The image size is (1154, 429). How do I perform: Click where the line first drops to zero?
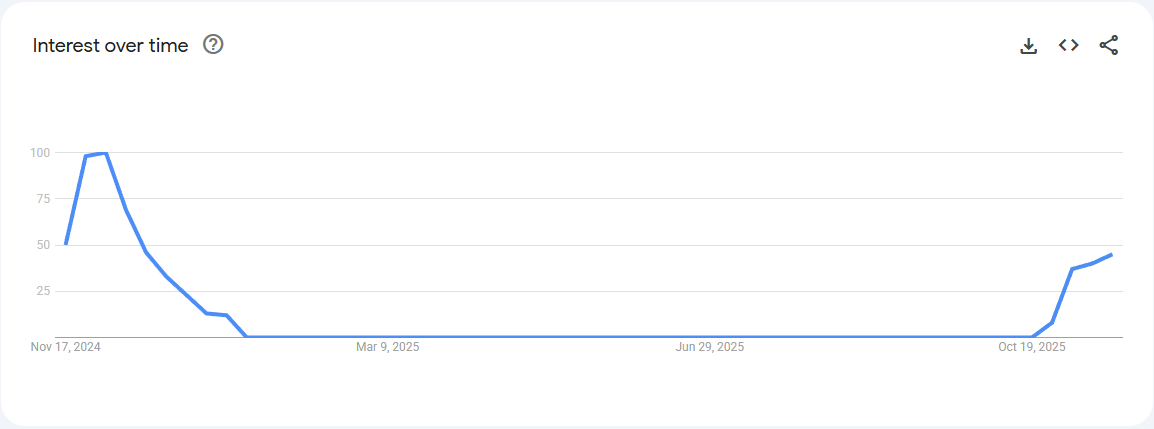point(247,336)
